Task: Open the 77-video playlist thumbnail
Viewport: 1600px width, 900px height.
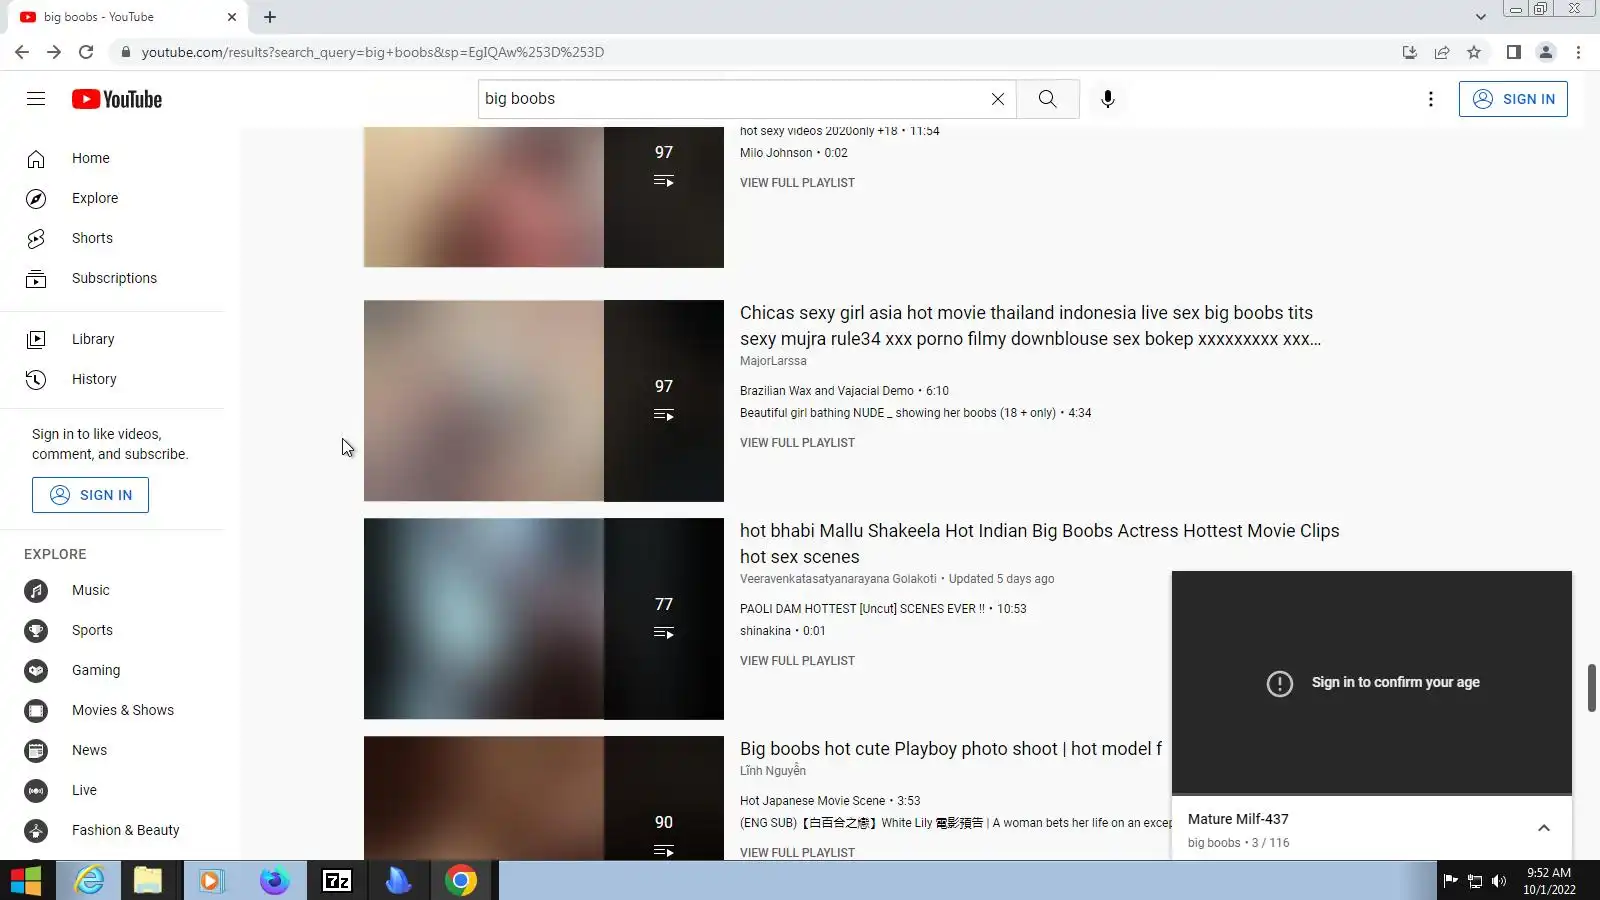Action: pyautogui.click(x=544, y=619)
